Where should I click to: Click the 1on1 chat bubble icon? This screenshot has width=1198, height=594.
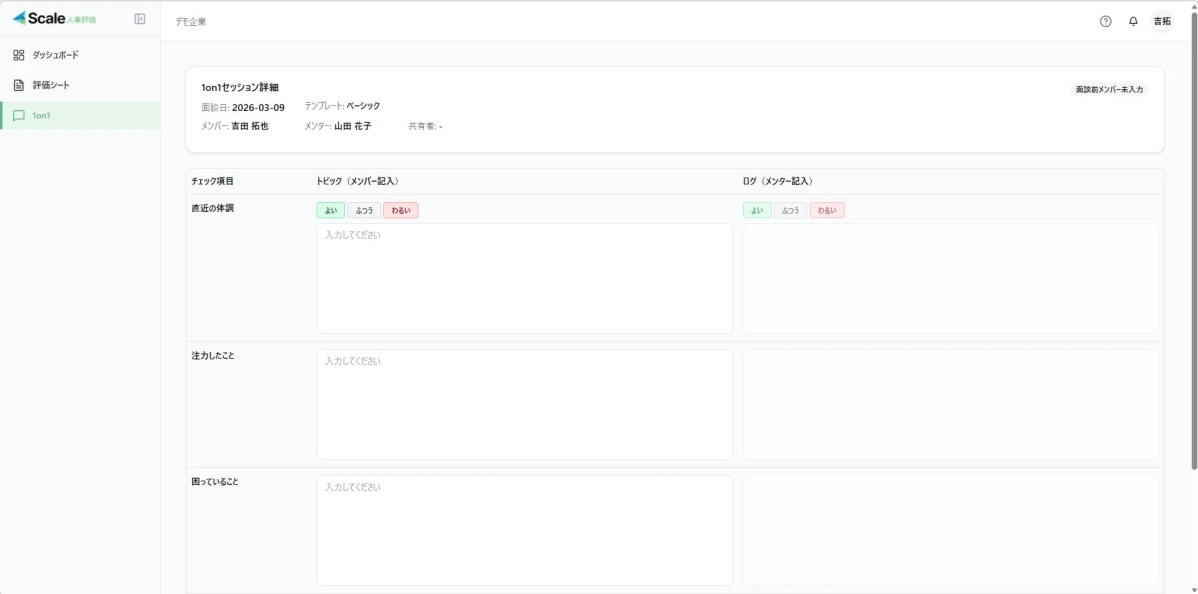click(19, 115)
